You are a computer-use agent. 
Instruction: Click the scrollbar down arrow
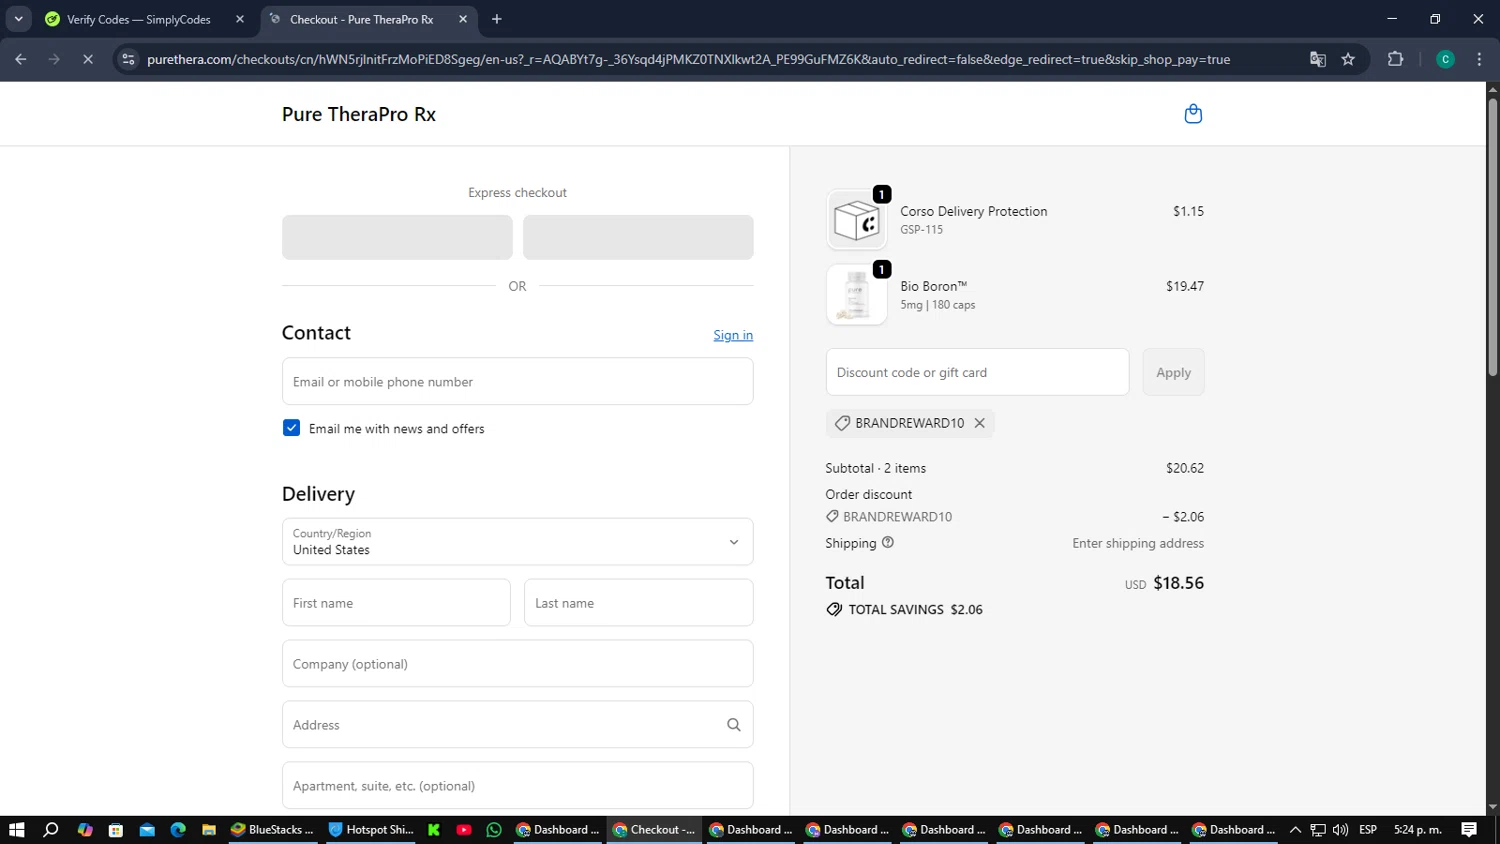(1492, 807)
